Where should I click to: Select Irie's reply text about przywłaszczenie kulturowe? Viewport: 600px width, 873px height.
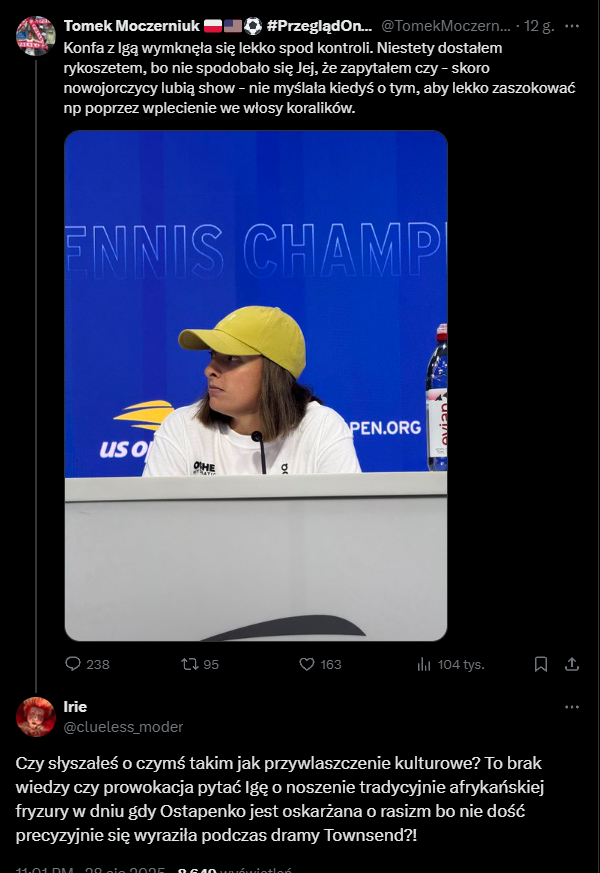pyautogui.click(x=279, y=799)
